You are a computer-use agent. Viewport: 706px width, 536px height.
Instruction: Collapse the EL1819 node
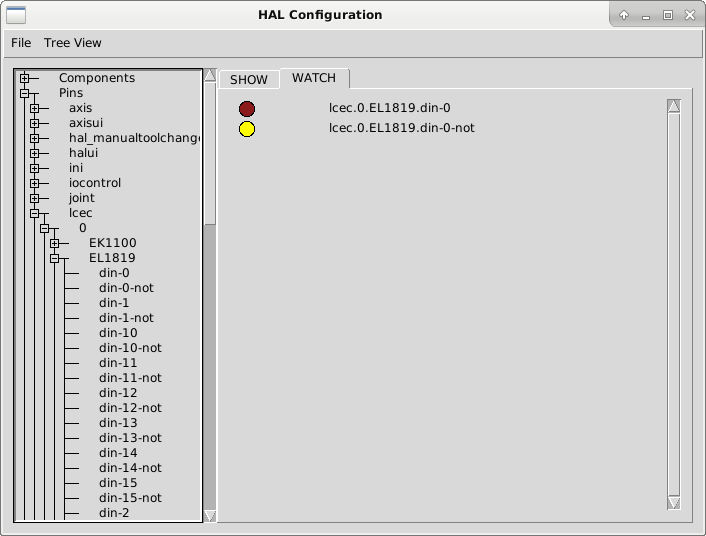click(x=54, y=259)
